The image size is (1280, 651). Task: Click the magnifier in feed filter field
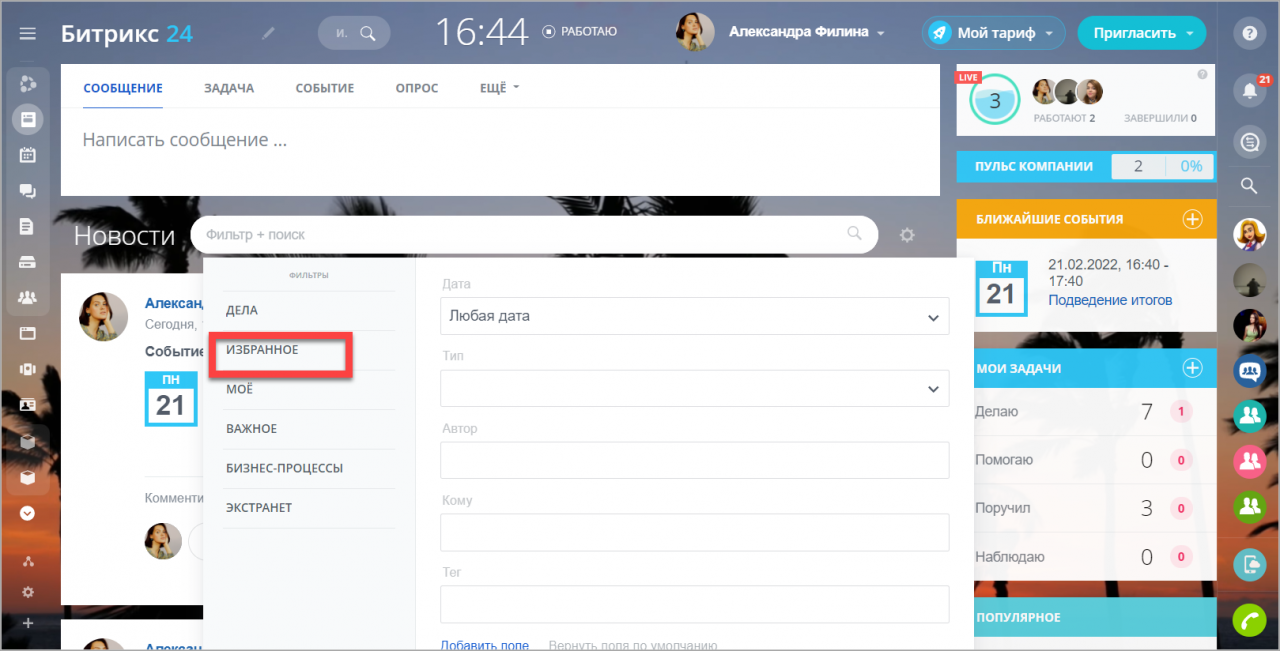[x=854, y=234]
